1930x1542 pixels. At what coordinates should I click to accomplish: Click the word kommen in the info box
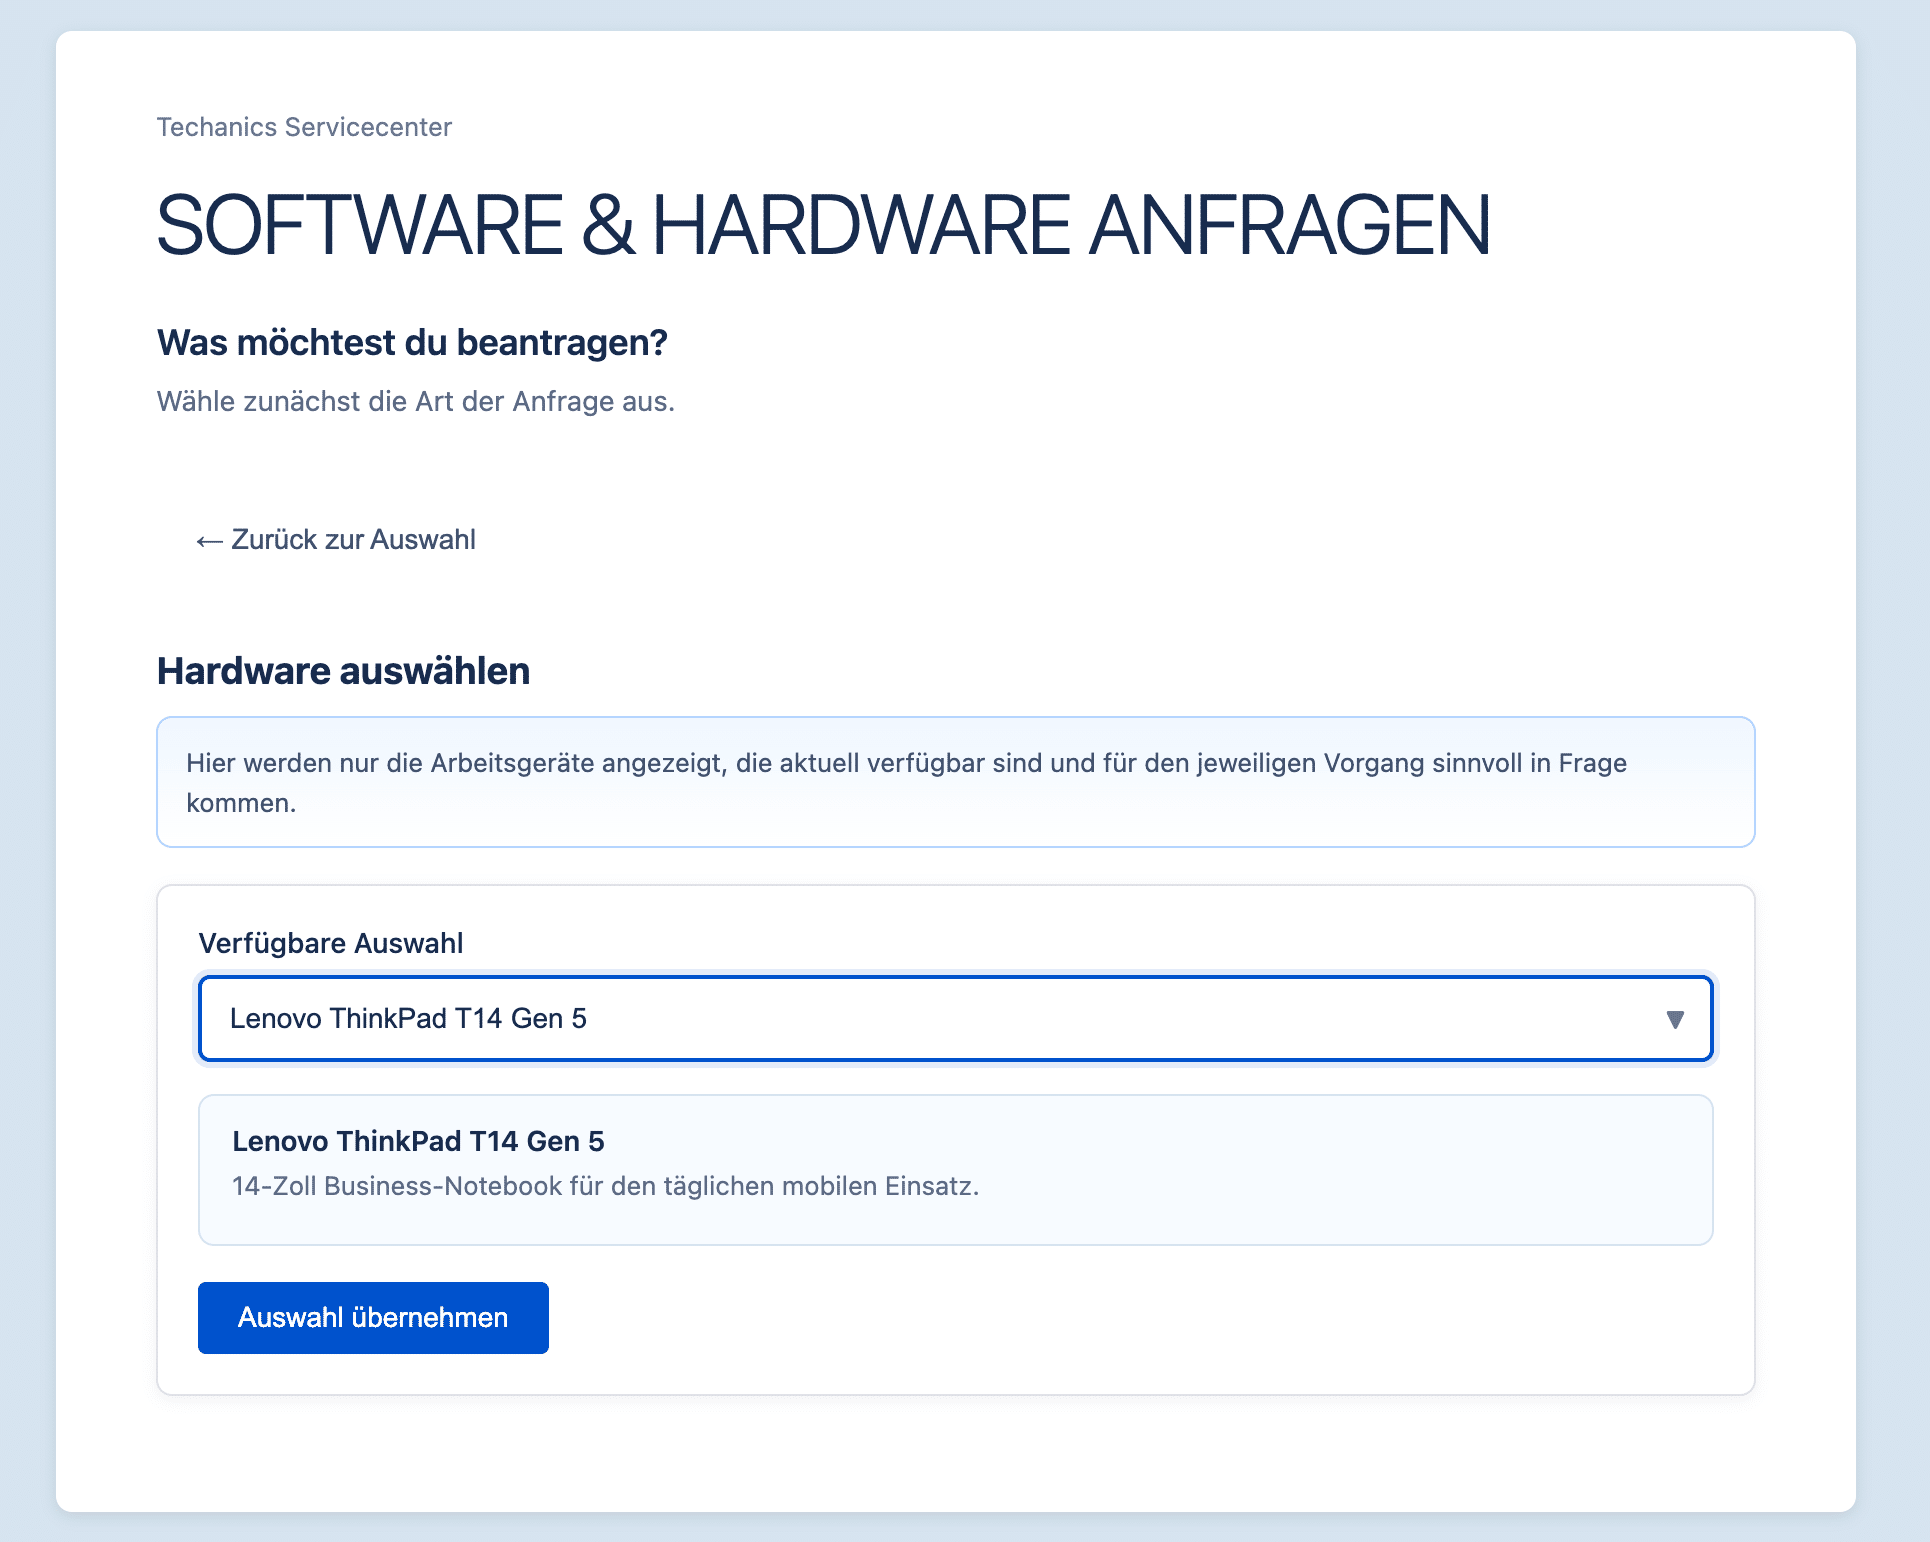tap(240, 803)
